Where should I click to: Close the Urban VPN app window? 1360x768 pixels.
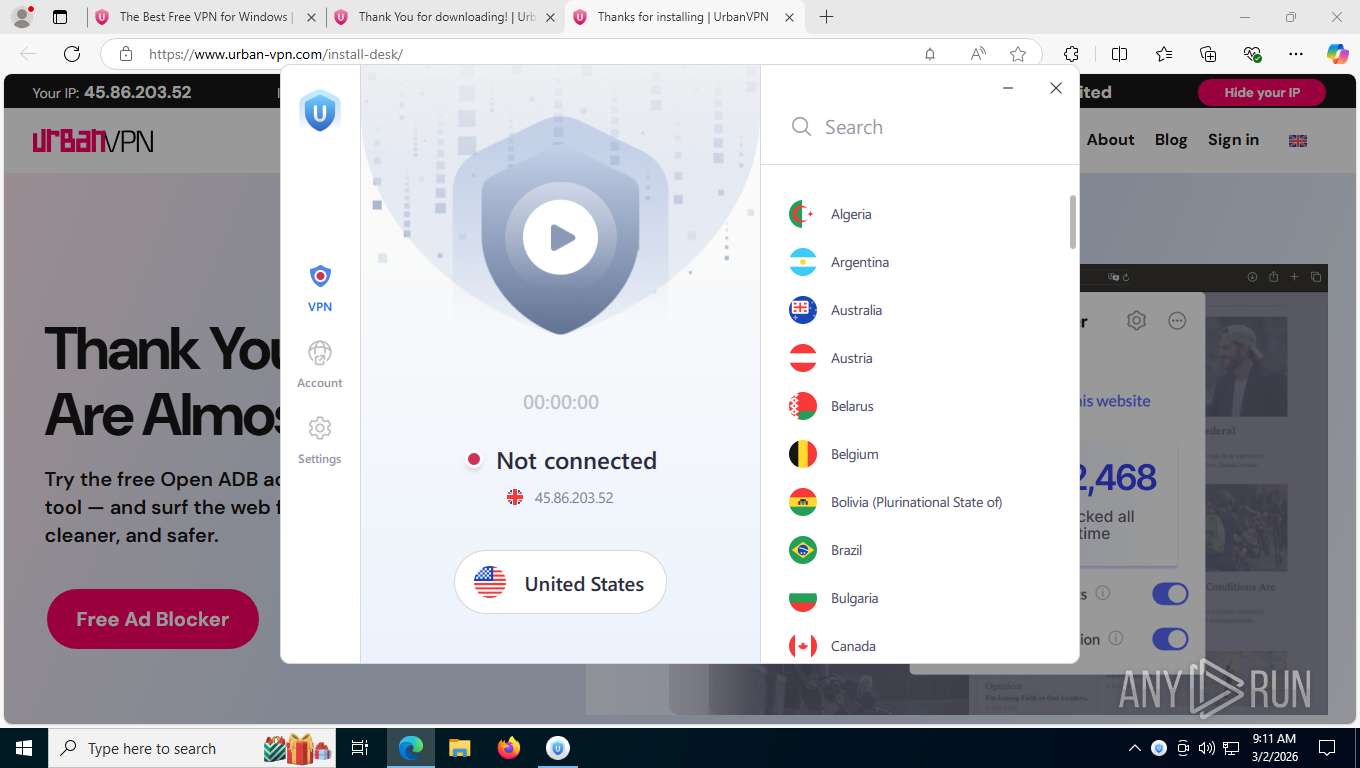coord(1056,88)
